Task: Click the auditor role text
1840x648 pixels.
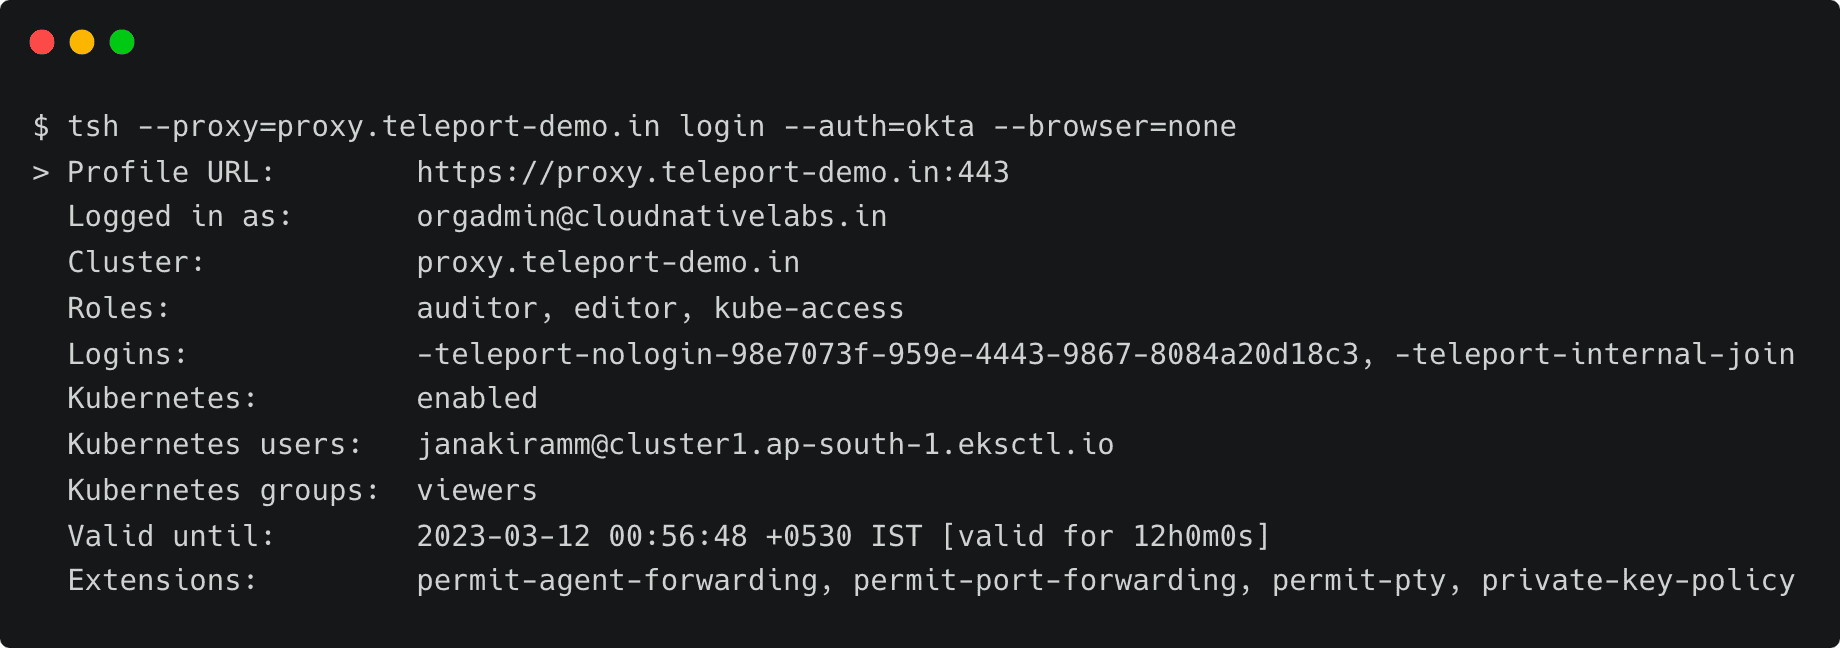Action: pos(476,308)
